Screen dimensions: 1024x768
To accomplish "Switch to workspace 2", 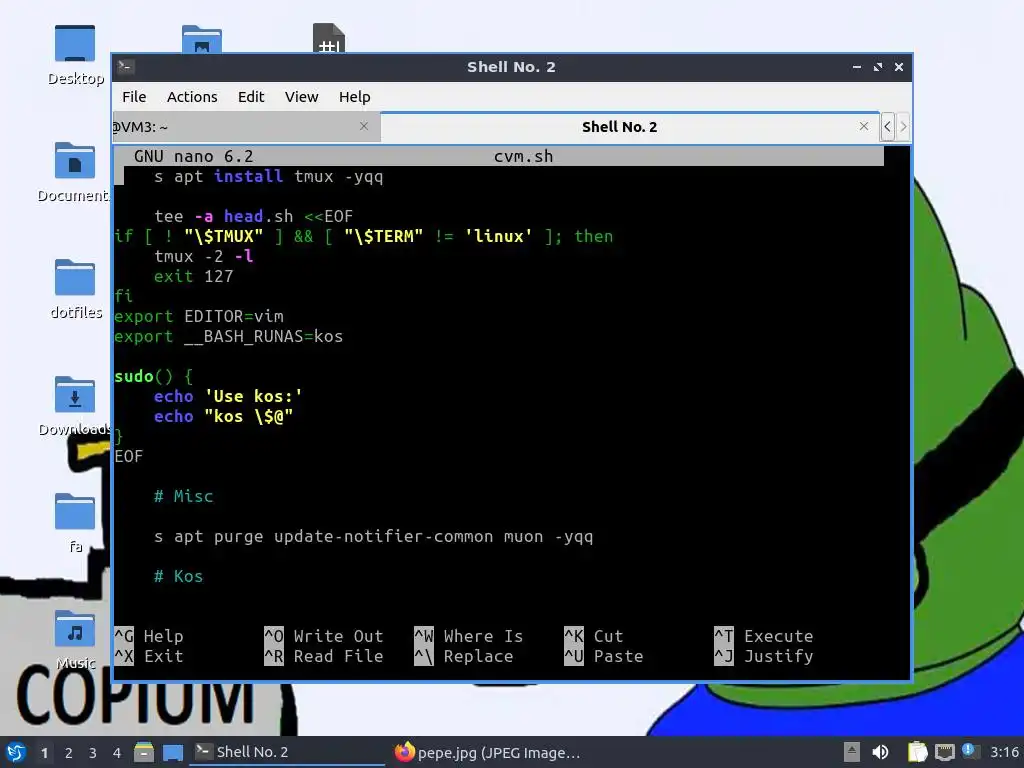I will point(69,752).
